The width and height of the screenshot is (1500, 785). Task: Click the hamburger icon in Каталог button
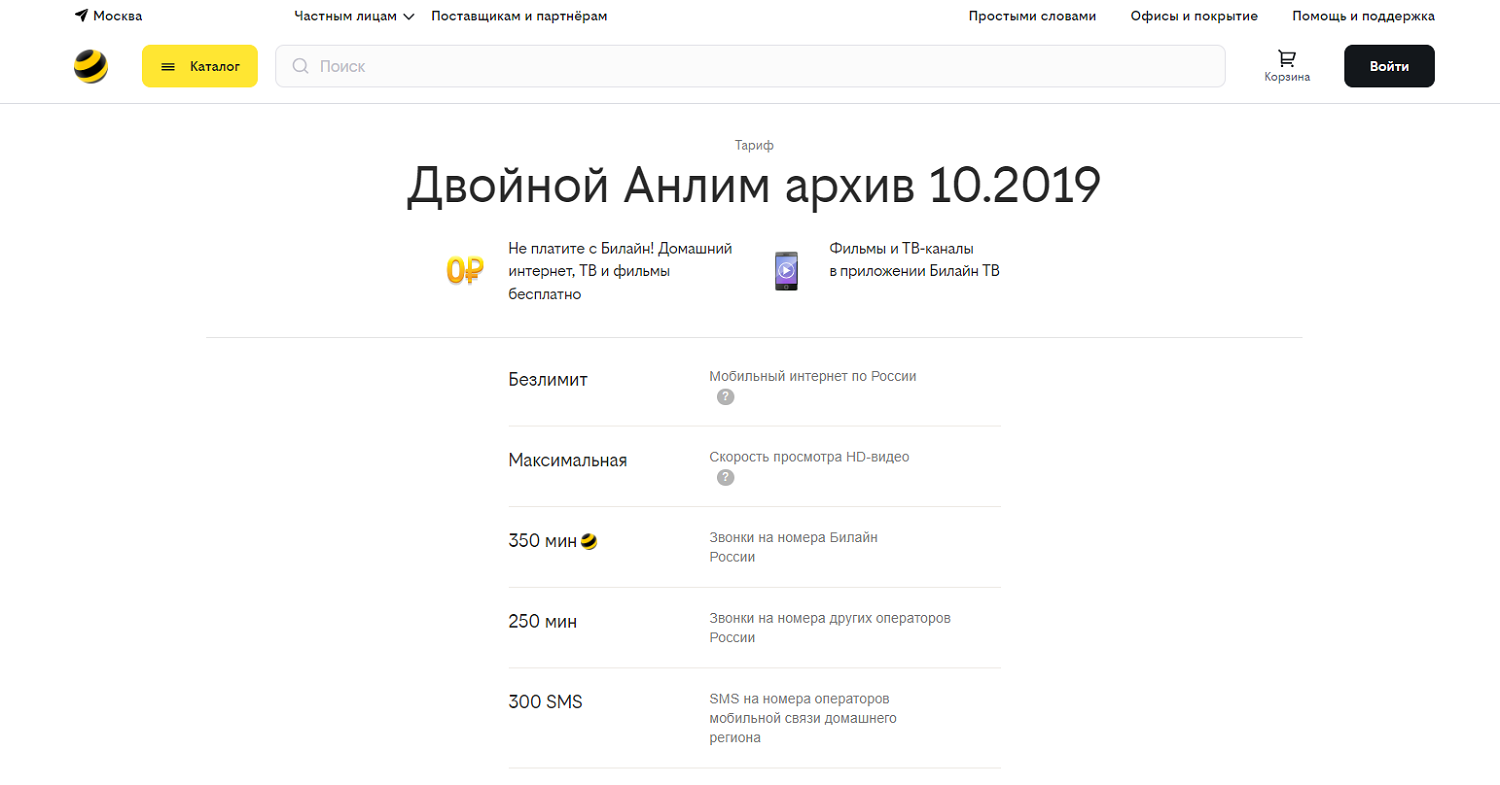click(168, 67)
